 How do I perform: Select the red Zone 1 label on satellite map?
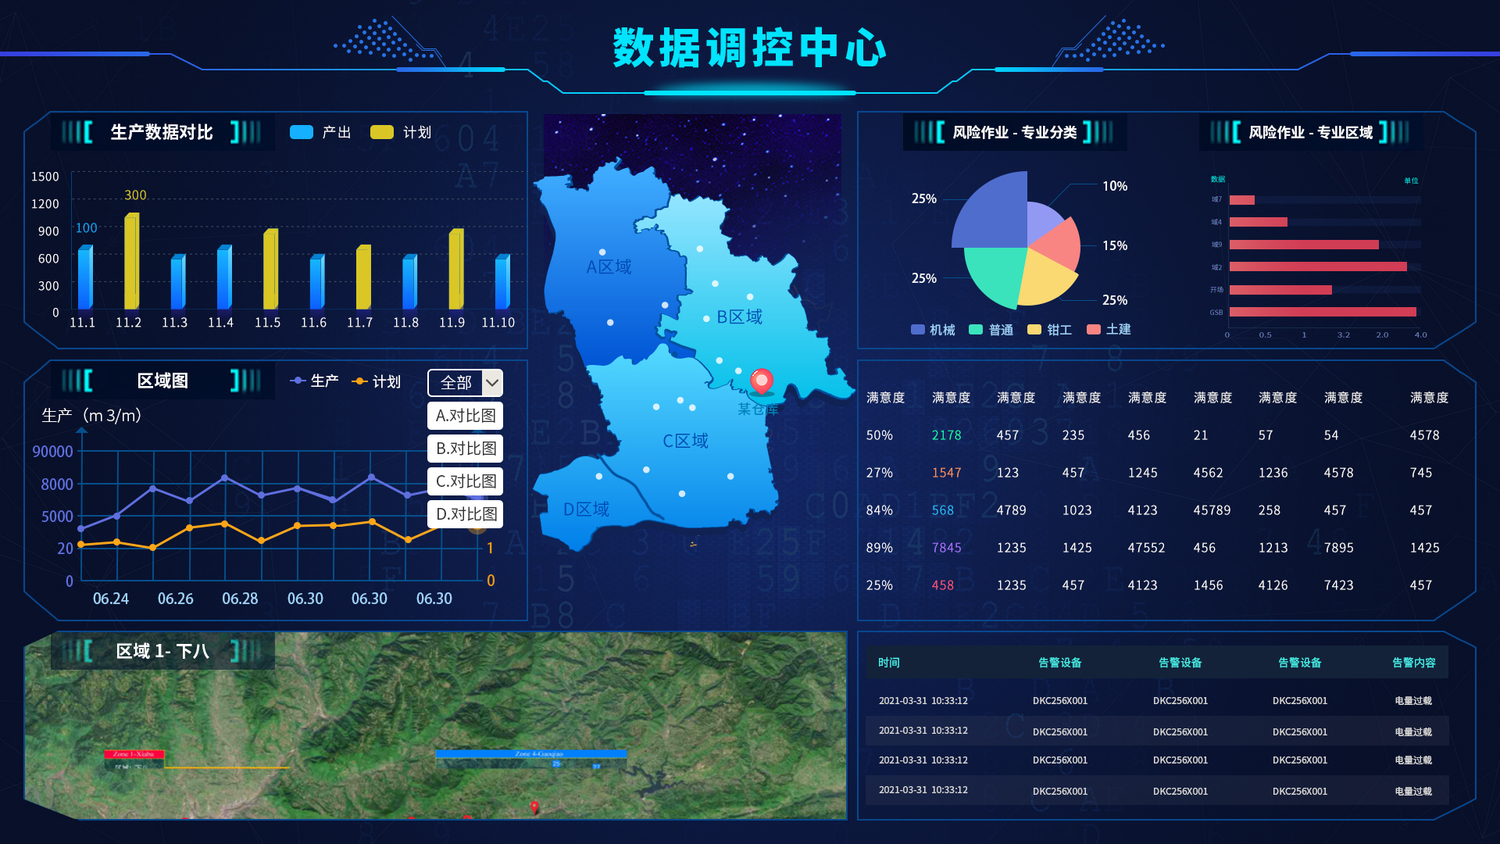tap(134, 754)
